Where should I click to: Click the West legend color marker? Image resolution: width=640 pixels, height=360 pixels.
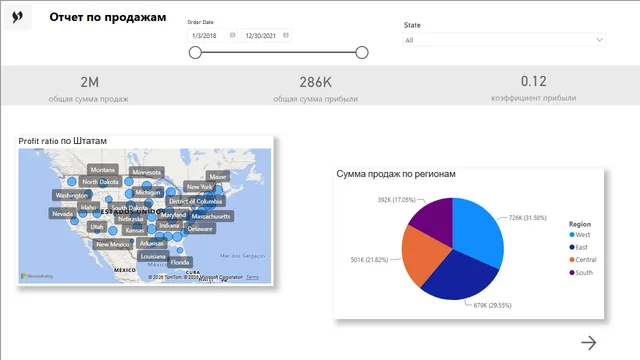coord(572,235)
